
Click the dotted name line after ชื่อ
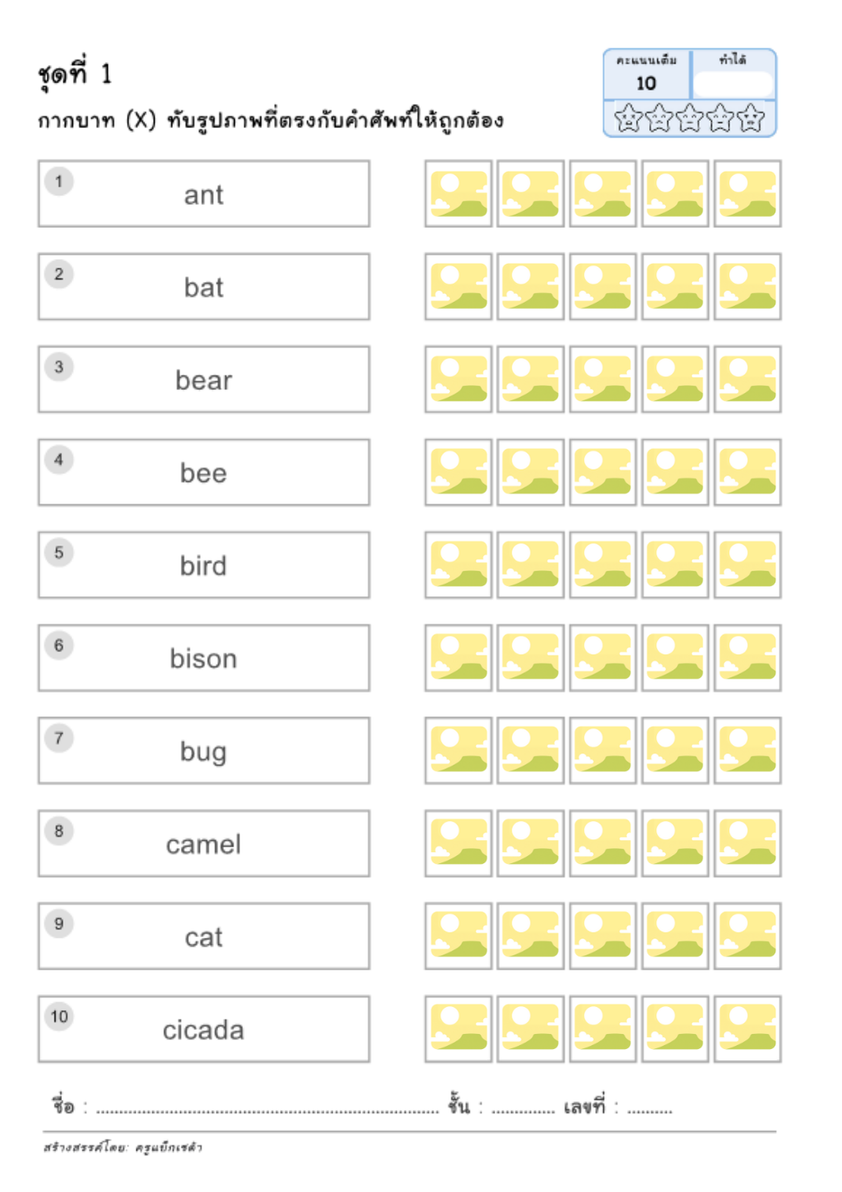click(267, 1111)
